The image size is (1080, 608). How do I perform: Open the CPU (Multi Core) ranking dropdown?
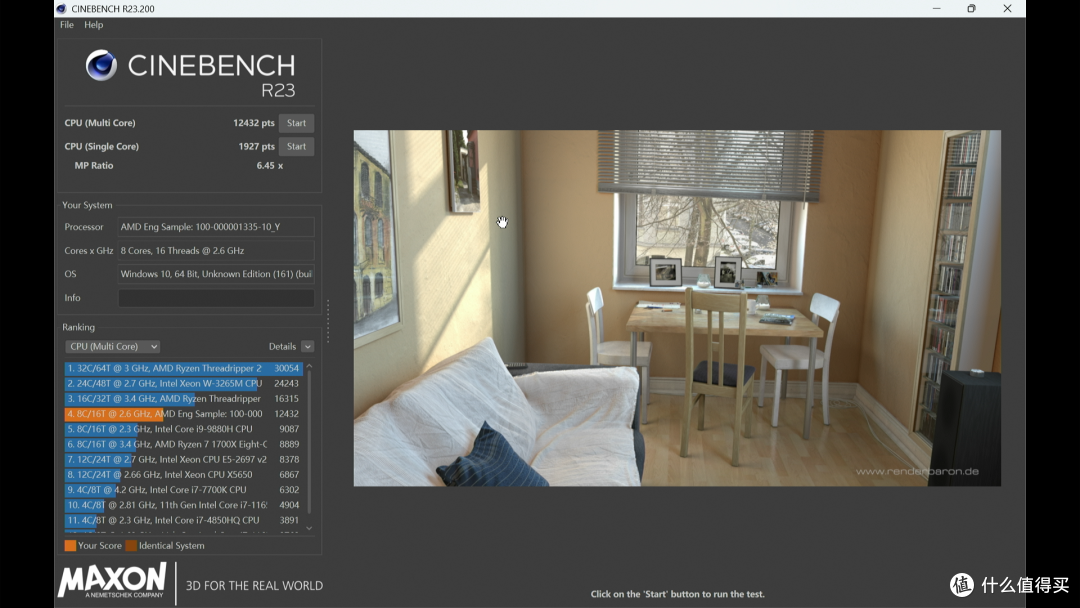113,346
